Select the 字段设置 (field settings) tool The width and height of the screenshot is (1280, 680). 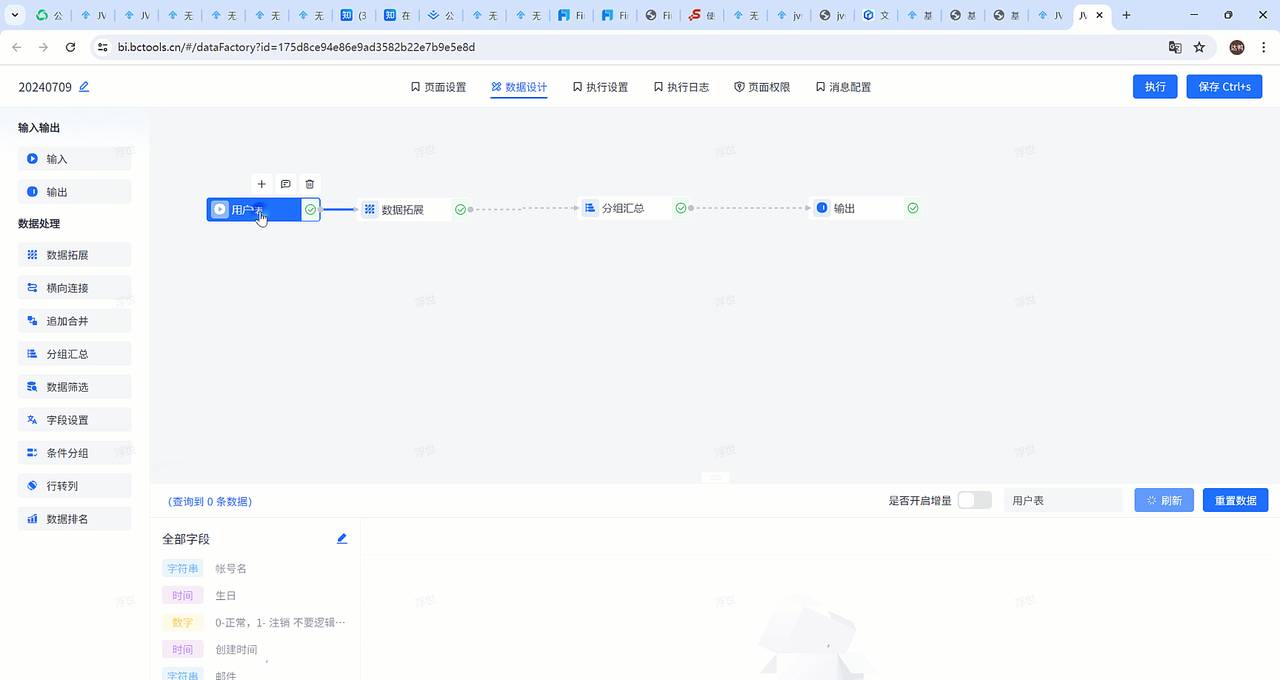73,419
